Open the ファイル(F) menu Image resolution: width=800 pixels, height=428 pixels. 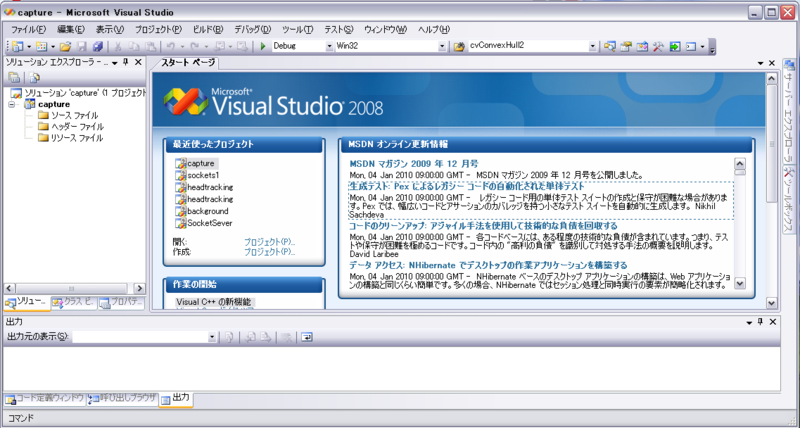point(28,29)
